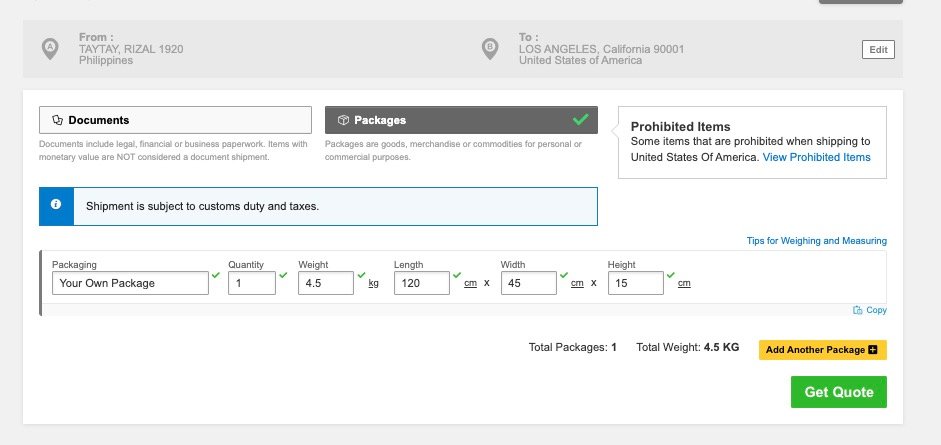Select the Packages shipment type
The height and width of the screenshot is (445, 941).
point(461,120)
